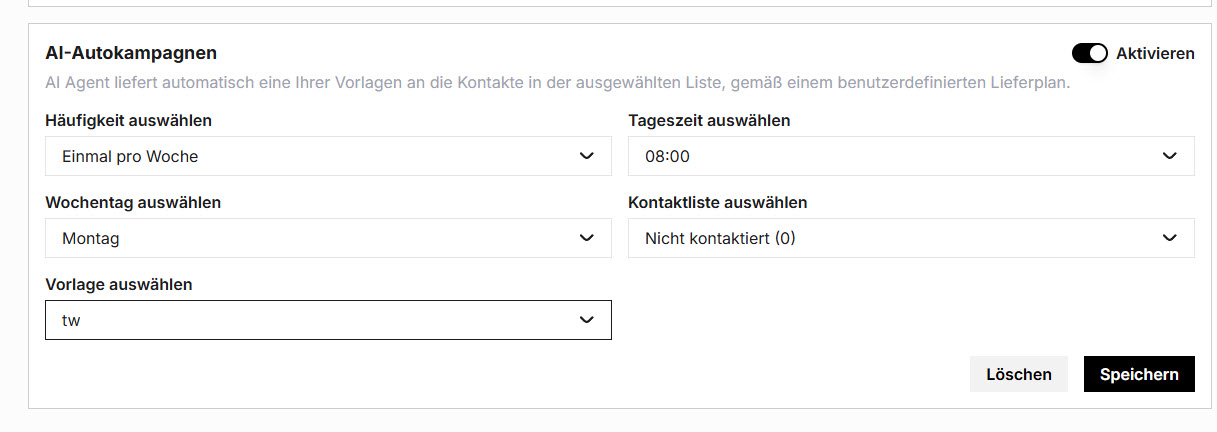Expand the weekday dropdown set to Montag
This screenshot has height=432, width=1217.
(x=310, y=238)
